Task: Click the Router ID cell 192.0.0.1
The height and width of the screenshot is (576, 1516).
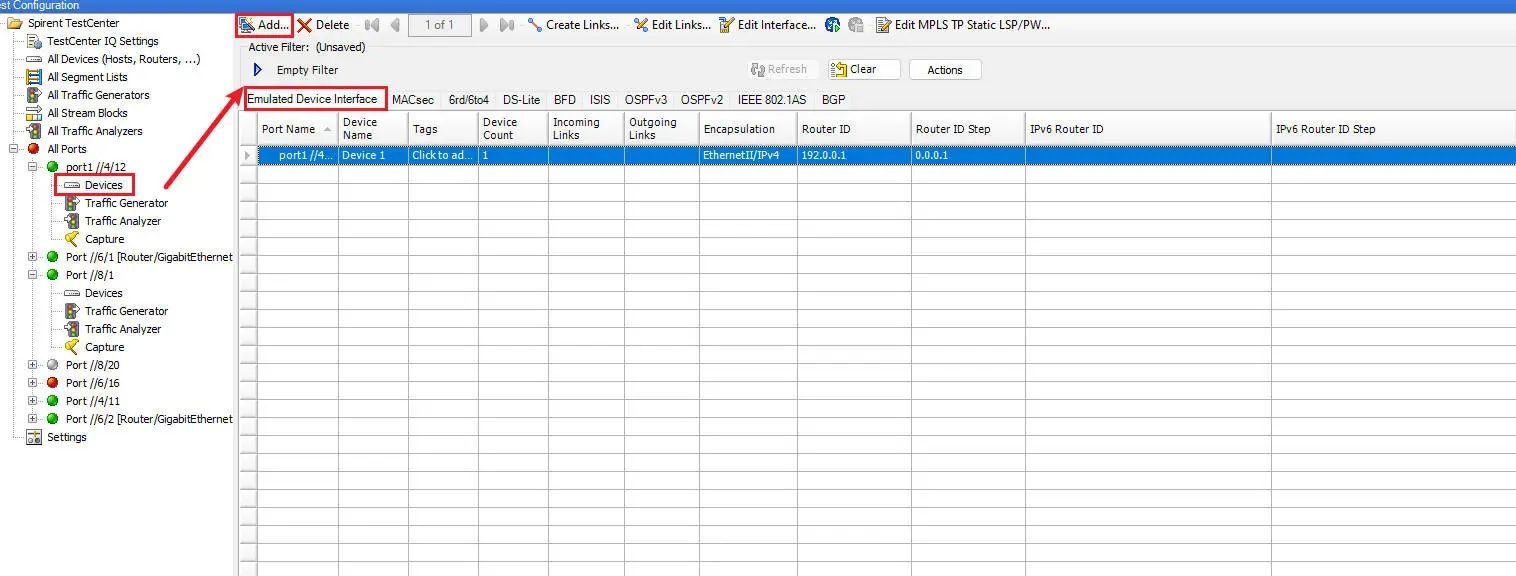Action: (x=823, y=156)
